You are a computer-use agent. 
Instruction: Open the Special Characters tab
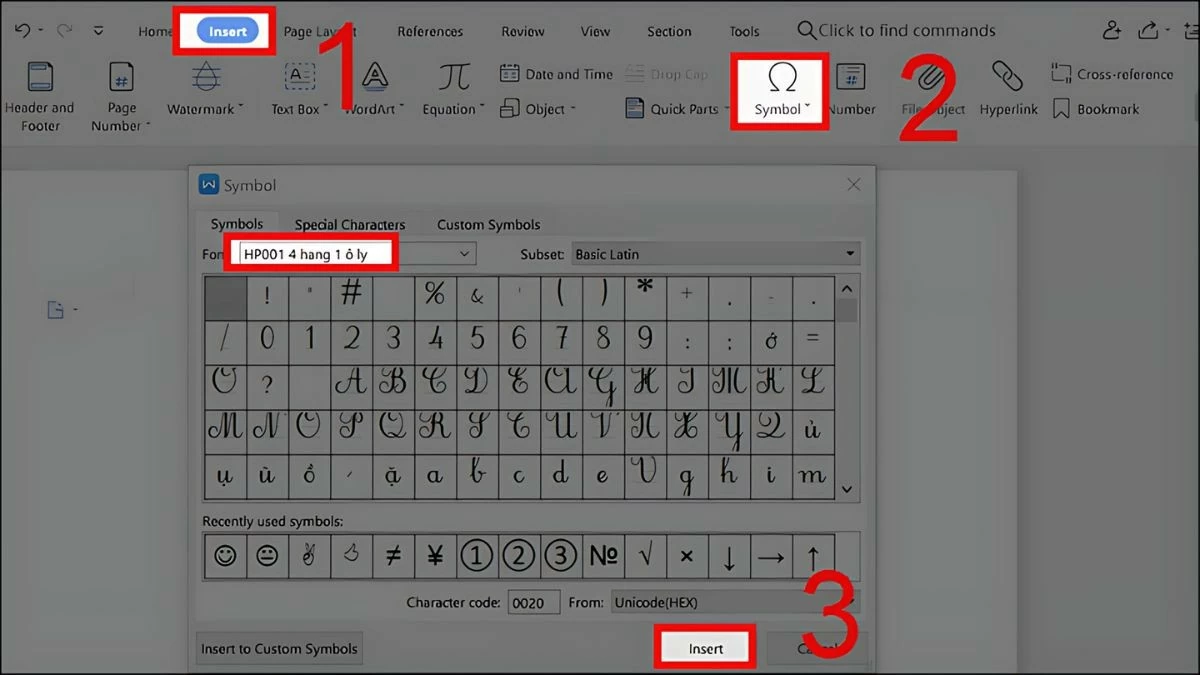(x=350, y=225)
